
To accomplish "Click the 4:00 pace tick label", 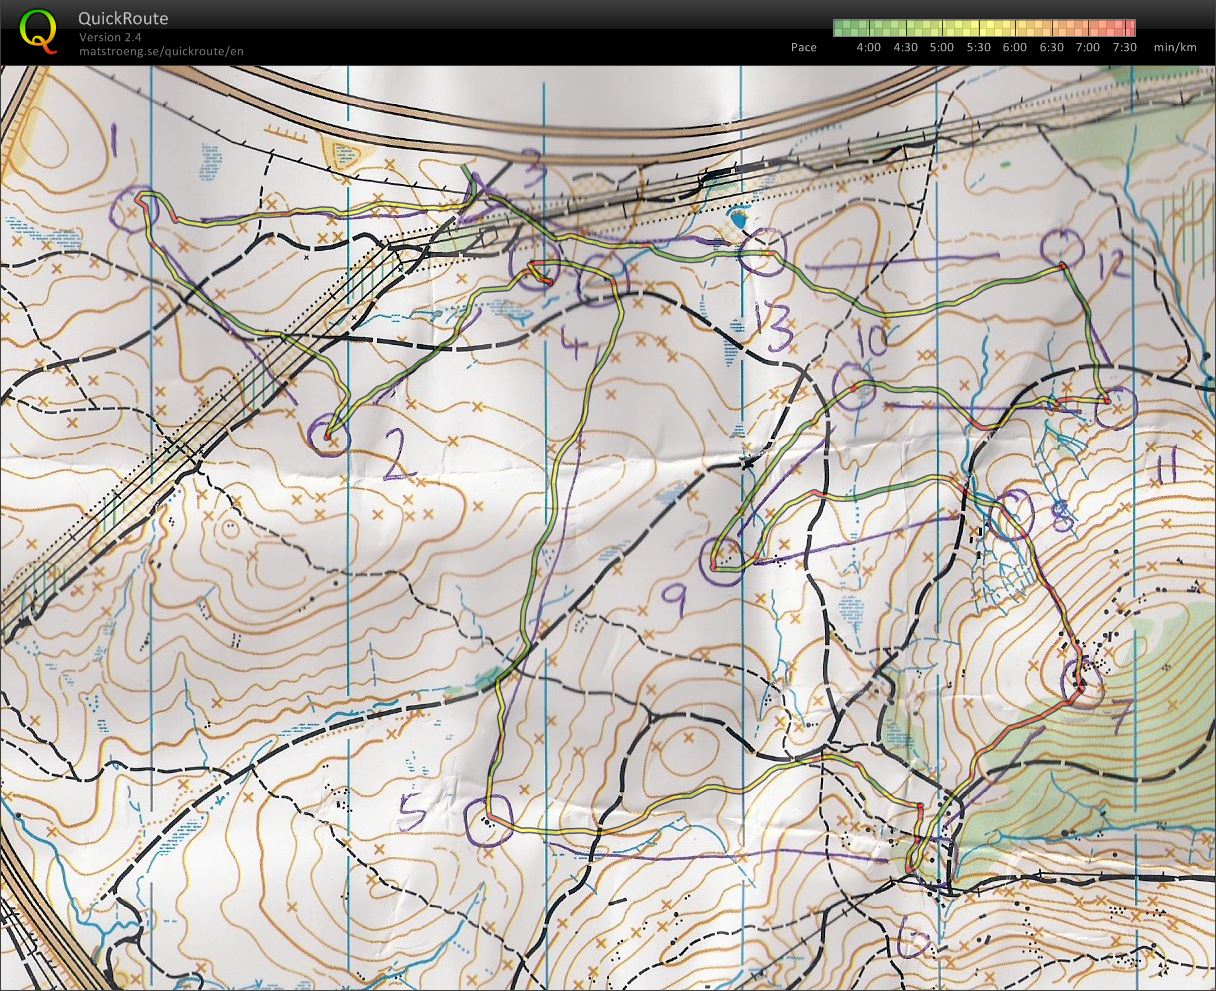I will (x=868, y=47).
